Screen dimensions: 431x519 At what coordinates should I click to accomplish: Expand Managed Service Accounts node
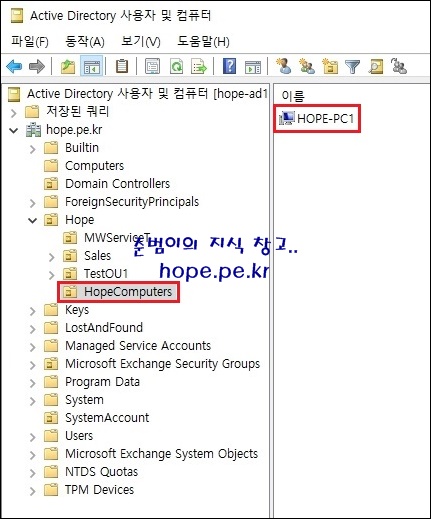pos(32,347)
